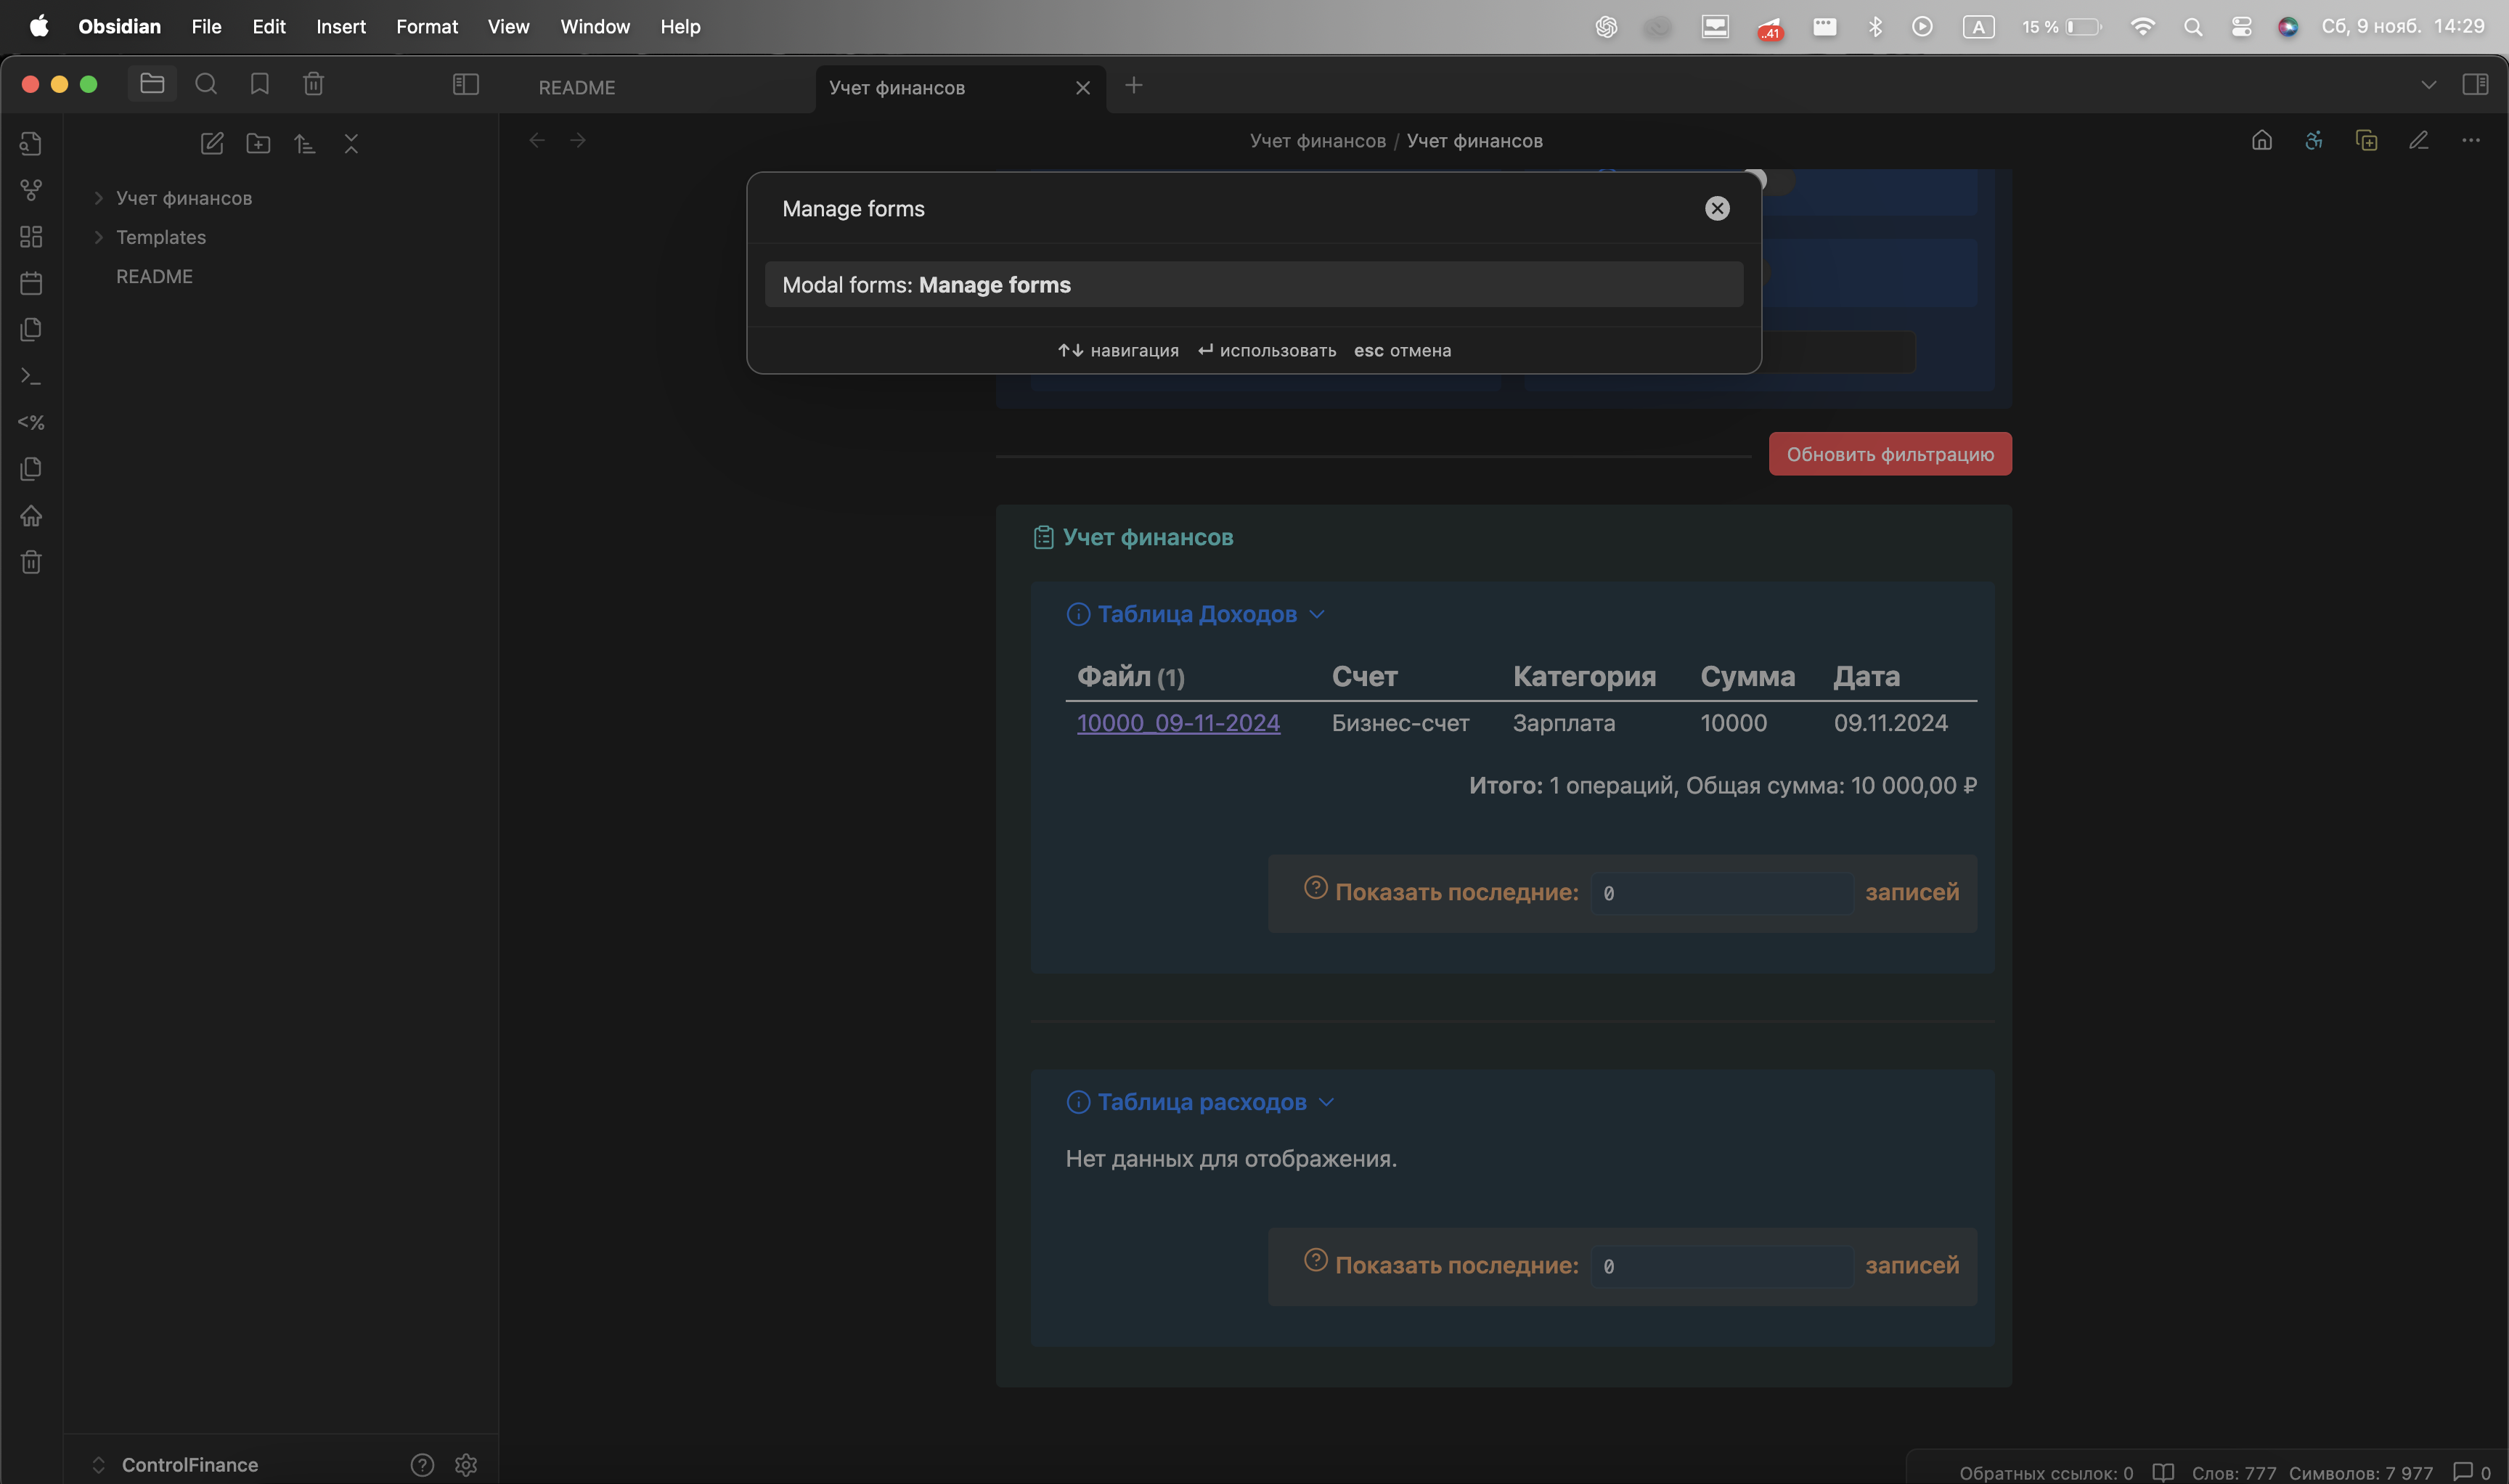Viewport: 2509px width, 1484px height.
Task: Create a new note in sidebar
Action: [212, 143]
